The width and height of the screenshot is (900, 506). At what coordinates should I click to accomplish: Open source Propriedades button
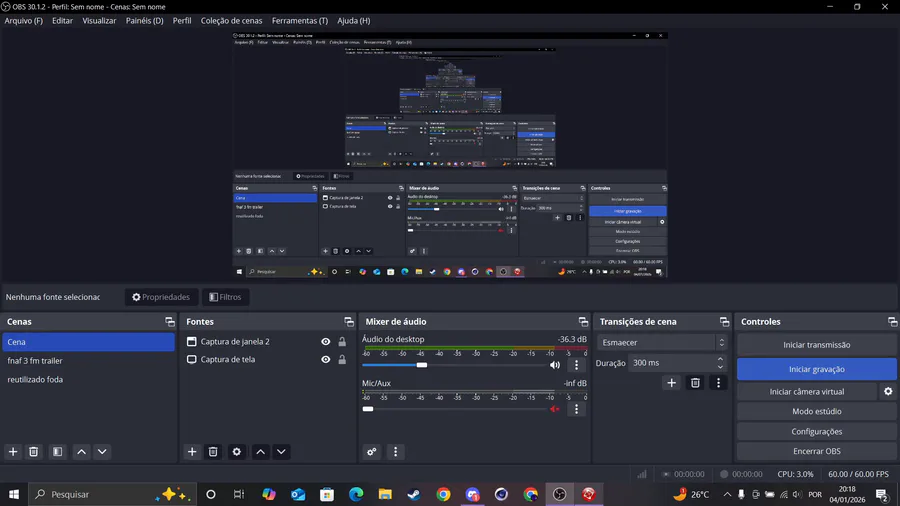(x=161, y=297)
